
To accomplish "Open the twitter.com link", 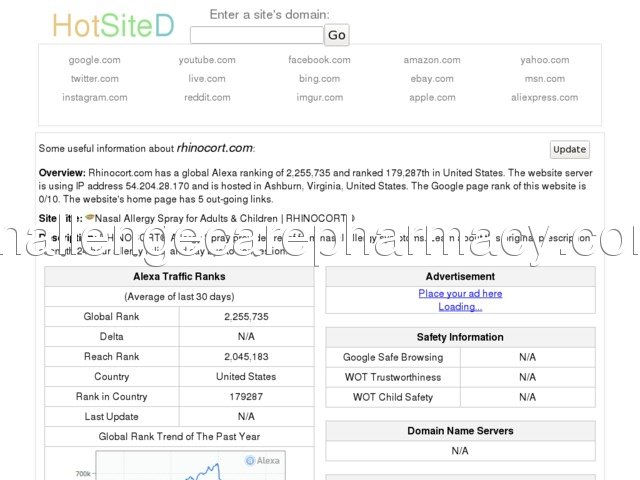I will (x=95, y=79).
